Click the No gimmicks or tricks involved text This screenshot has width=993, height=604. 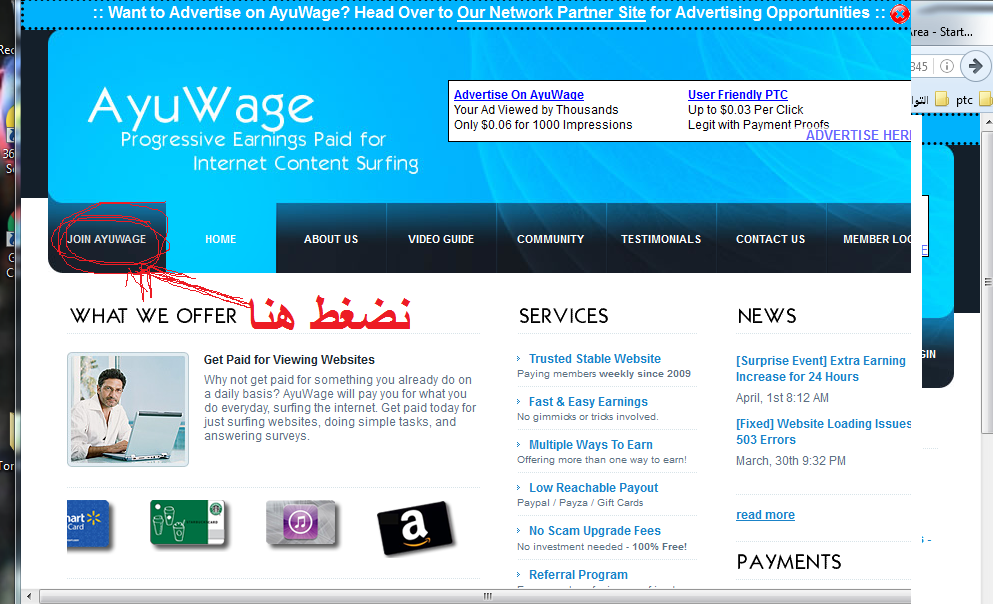(x=588, y=417)
